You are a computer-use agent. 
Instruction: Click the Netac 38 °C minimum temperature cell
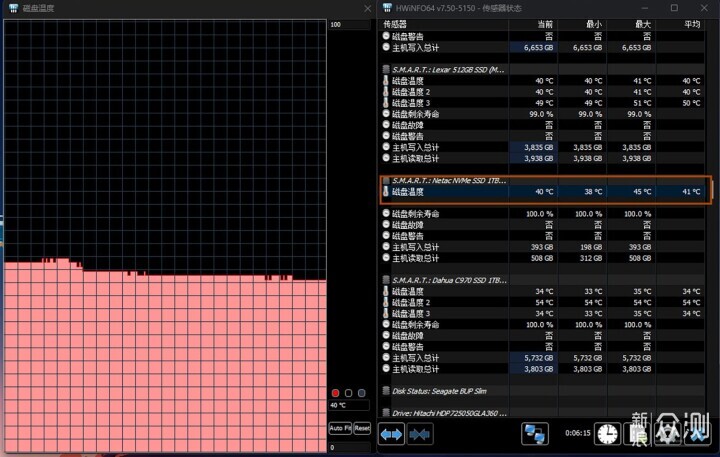pyautogui.click(x=593, y=192)
